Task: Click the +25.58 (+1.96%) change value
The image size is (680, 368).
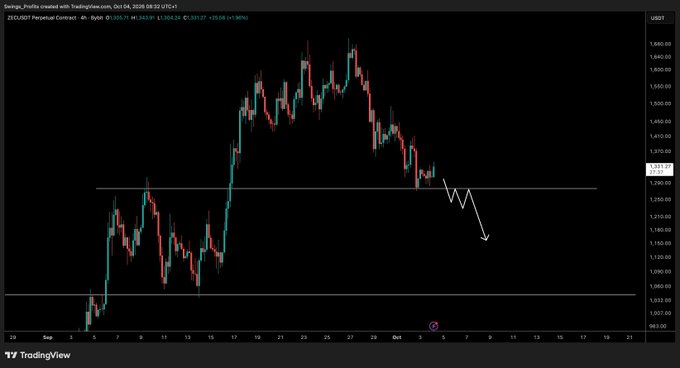Action: click(228, 18)
